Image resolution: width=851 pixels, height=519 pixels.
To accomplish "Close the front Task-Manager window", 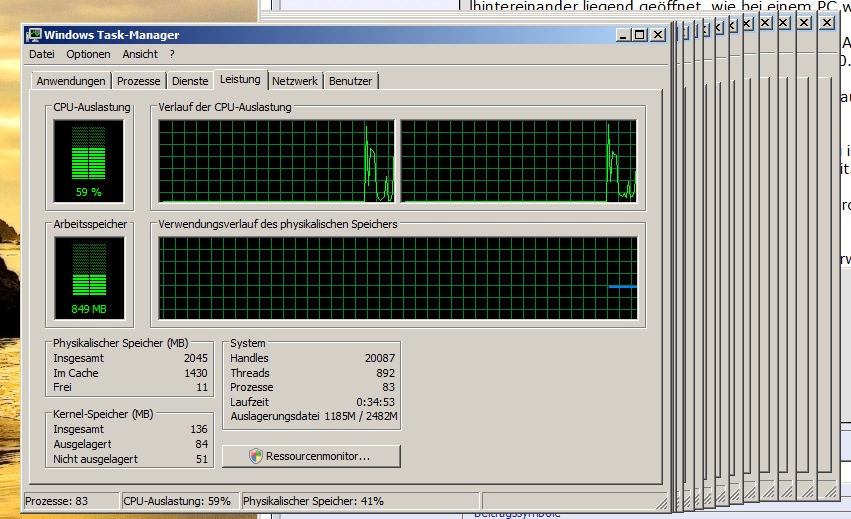I will (658, 35).
